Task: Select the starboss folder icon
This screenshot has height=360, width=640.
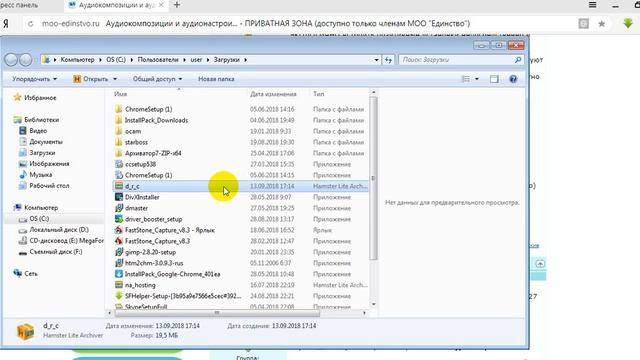Action: [x=119, y=142]
